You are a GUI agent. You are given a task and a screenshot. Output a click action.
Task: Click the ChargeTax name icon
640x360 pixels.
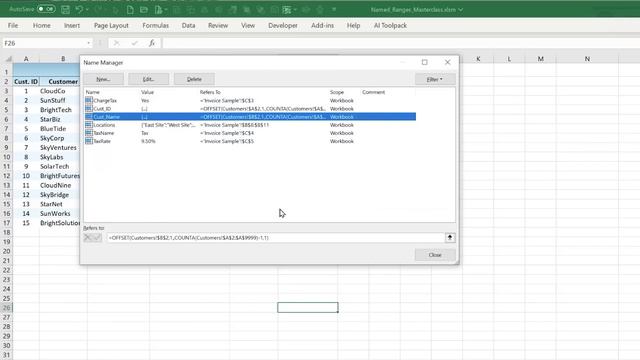(89, 100)
